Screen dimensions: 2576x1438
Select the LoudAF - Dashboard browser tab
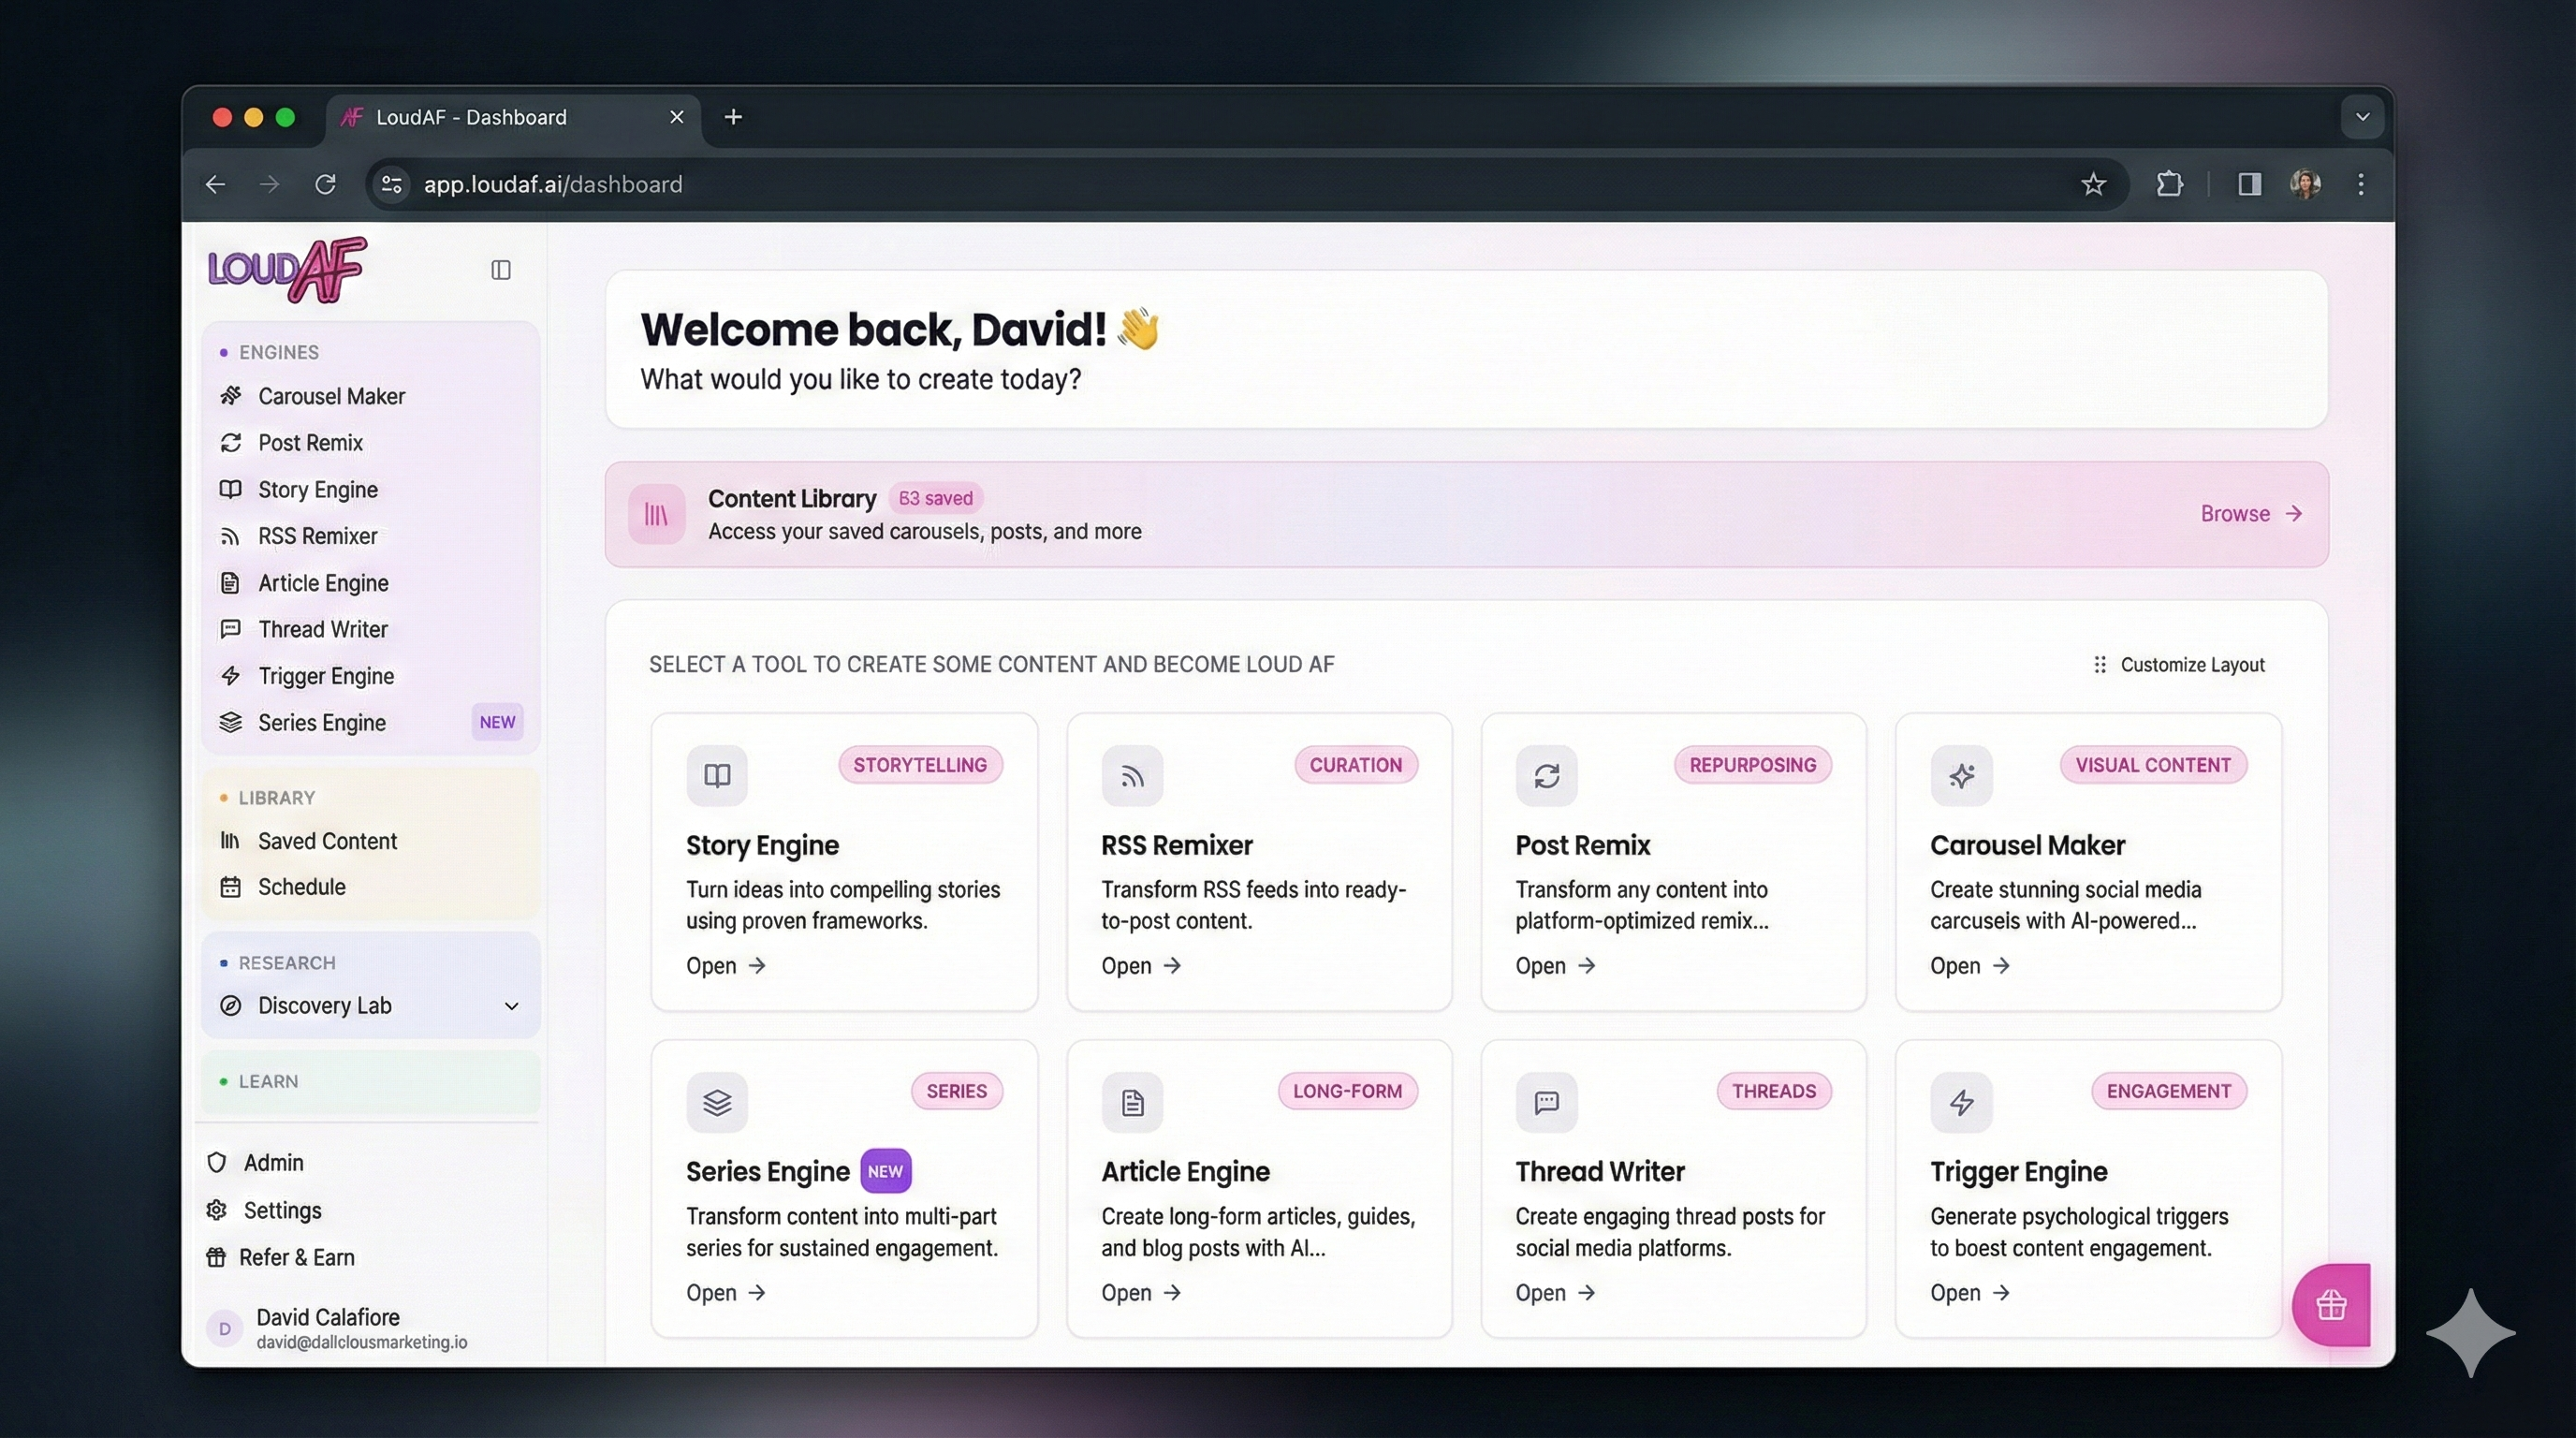pos(471,117)
